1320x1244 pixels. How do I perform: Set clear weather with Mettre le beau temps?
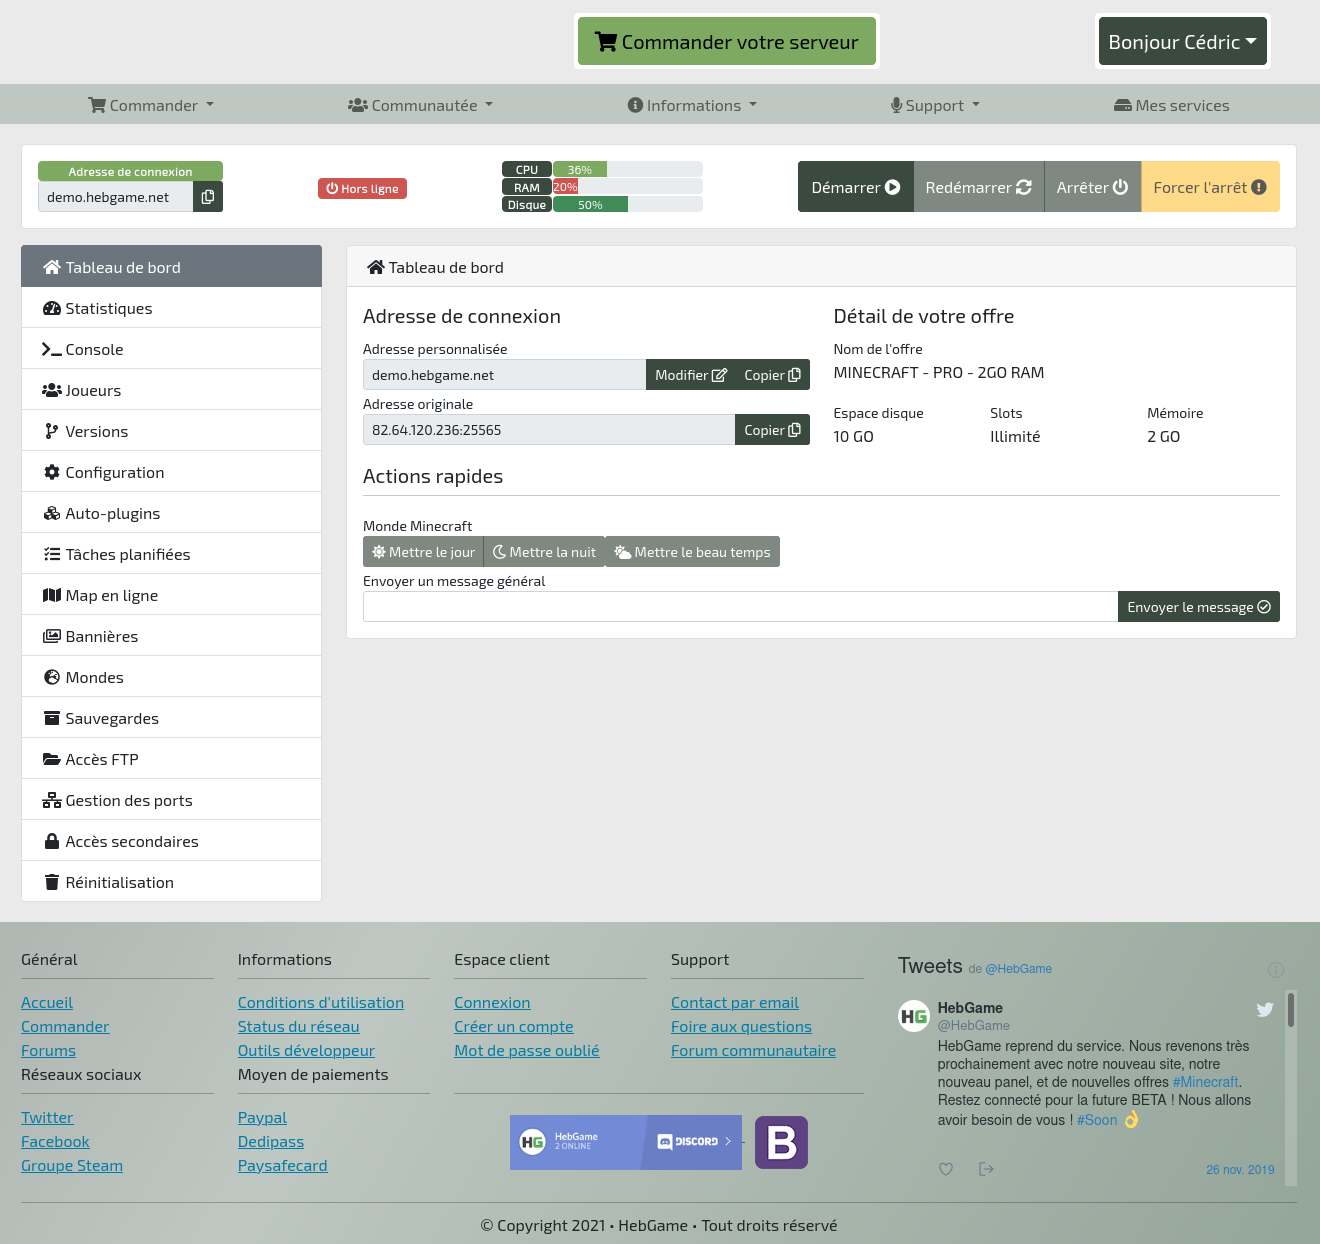click(692, 552)
